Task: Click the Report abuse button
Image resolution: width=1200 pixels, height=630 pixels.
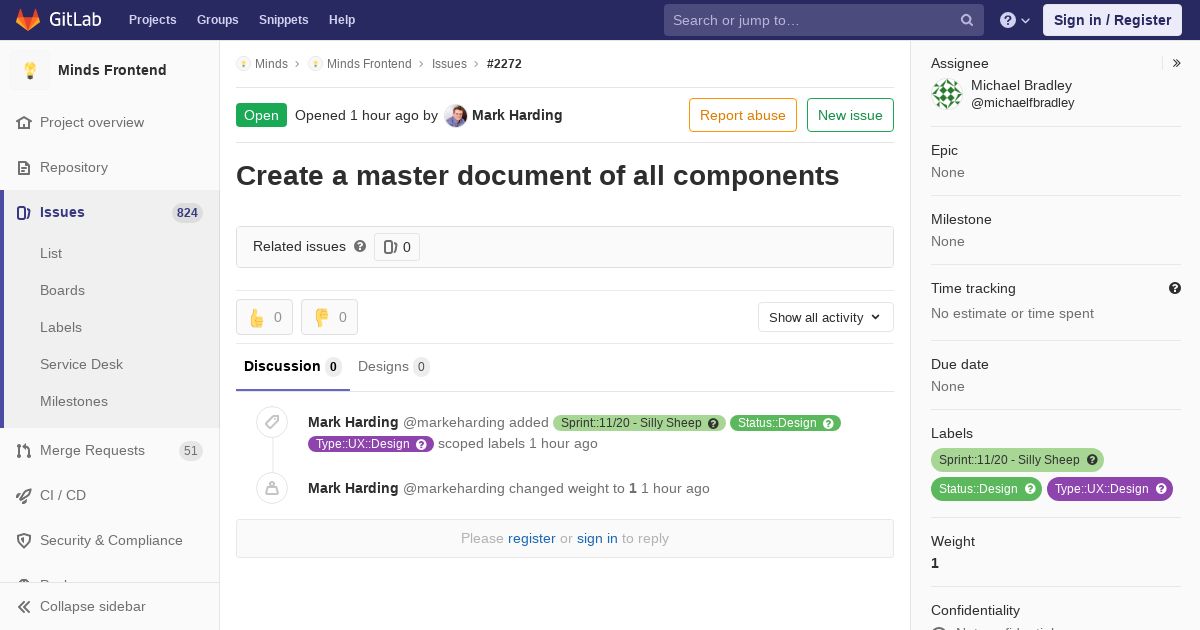Action: pos(743,115)
